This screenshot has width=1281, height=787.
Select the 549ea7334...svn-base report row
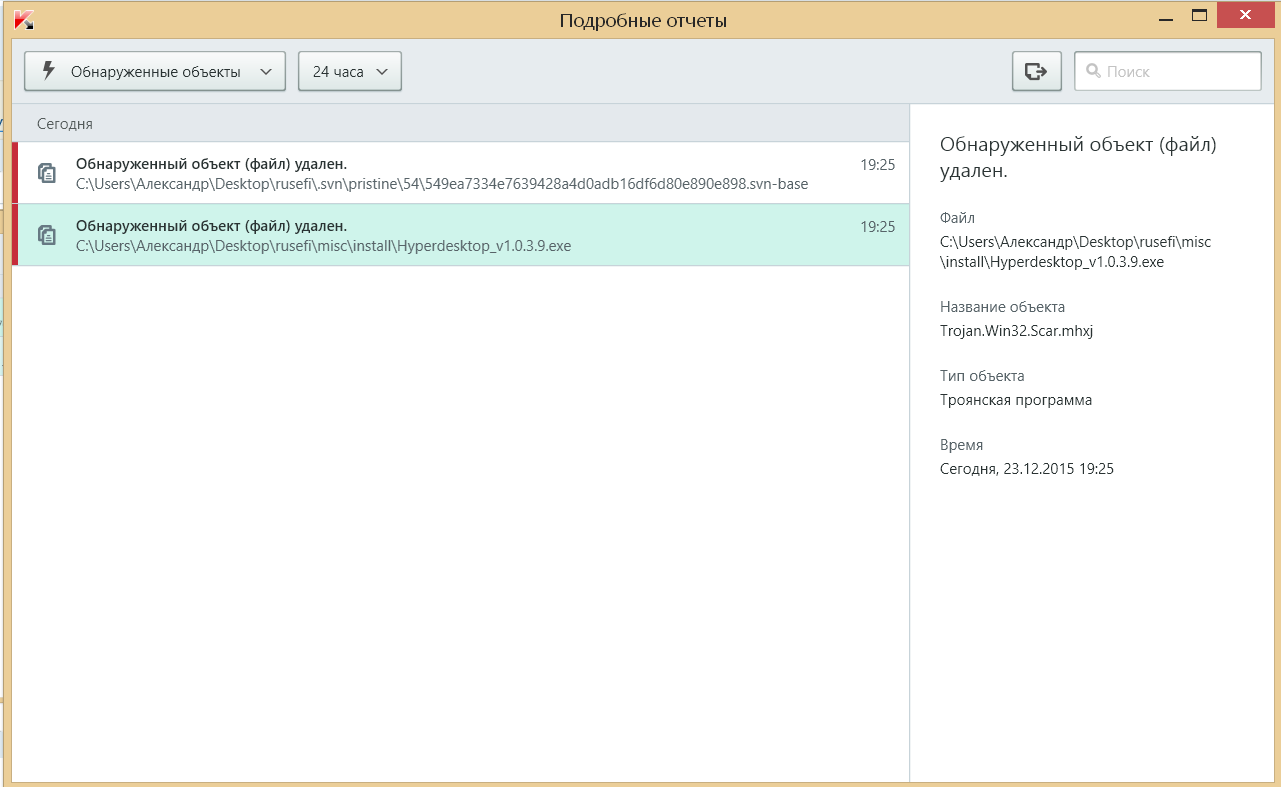coord(461,173)
